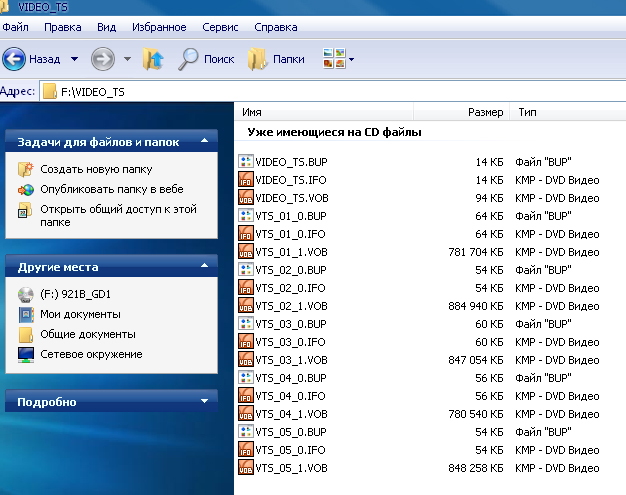The width and height of the screenshot is (626, 495).
Task: Click the VTS_04_1.VOB file icon
Action: 246,413
